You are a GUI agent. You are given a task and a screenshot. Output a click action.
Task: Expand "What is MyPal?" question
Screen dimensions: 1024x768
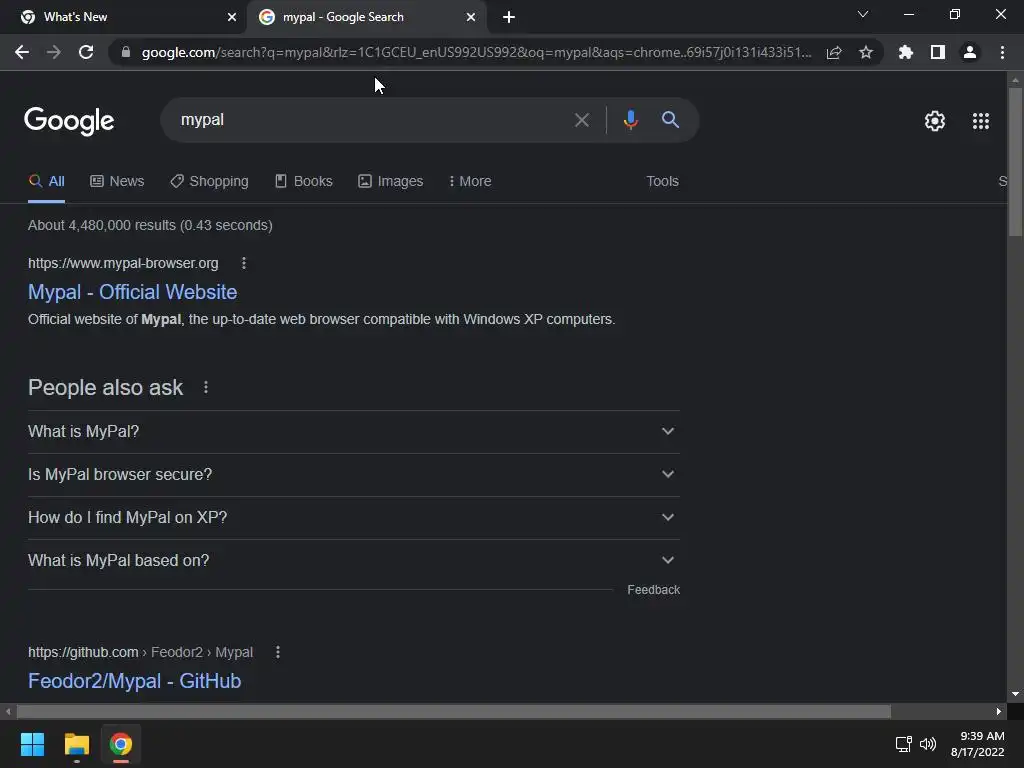pyautogui.click(x=354, y=432)
